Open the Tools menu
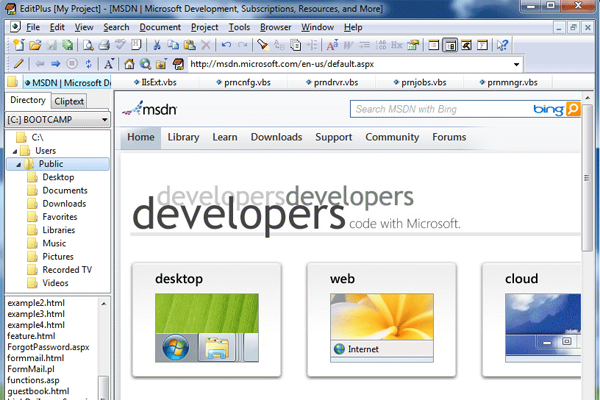The width and height of the screenshot is (600, 400). tap(239, 27)
